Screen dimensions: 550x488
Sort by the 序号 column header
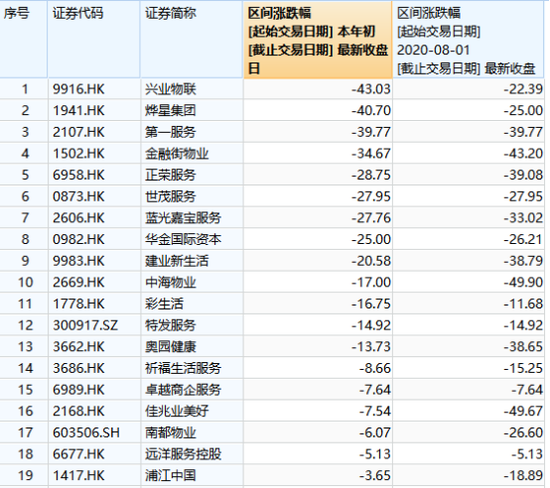pyautogui.click(x=23, y=39)
